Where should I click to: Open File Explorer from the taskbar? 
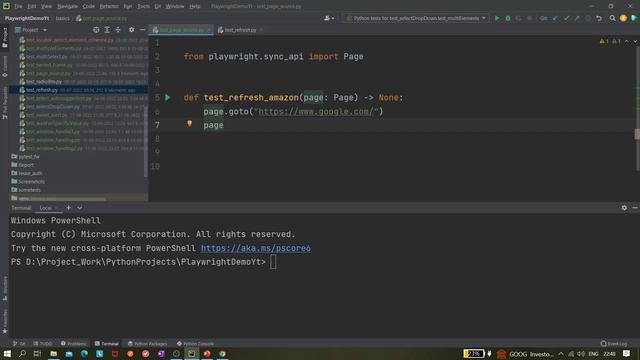tap(53, 353)
